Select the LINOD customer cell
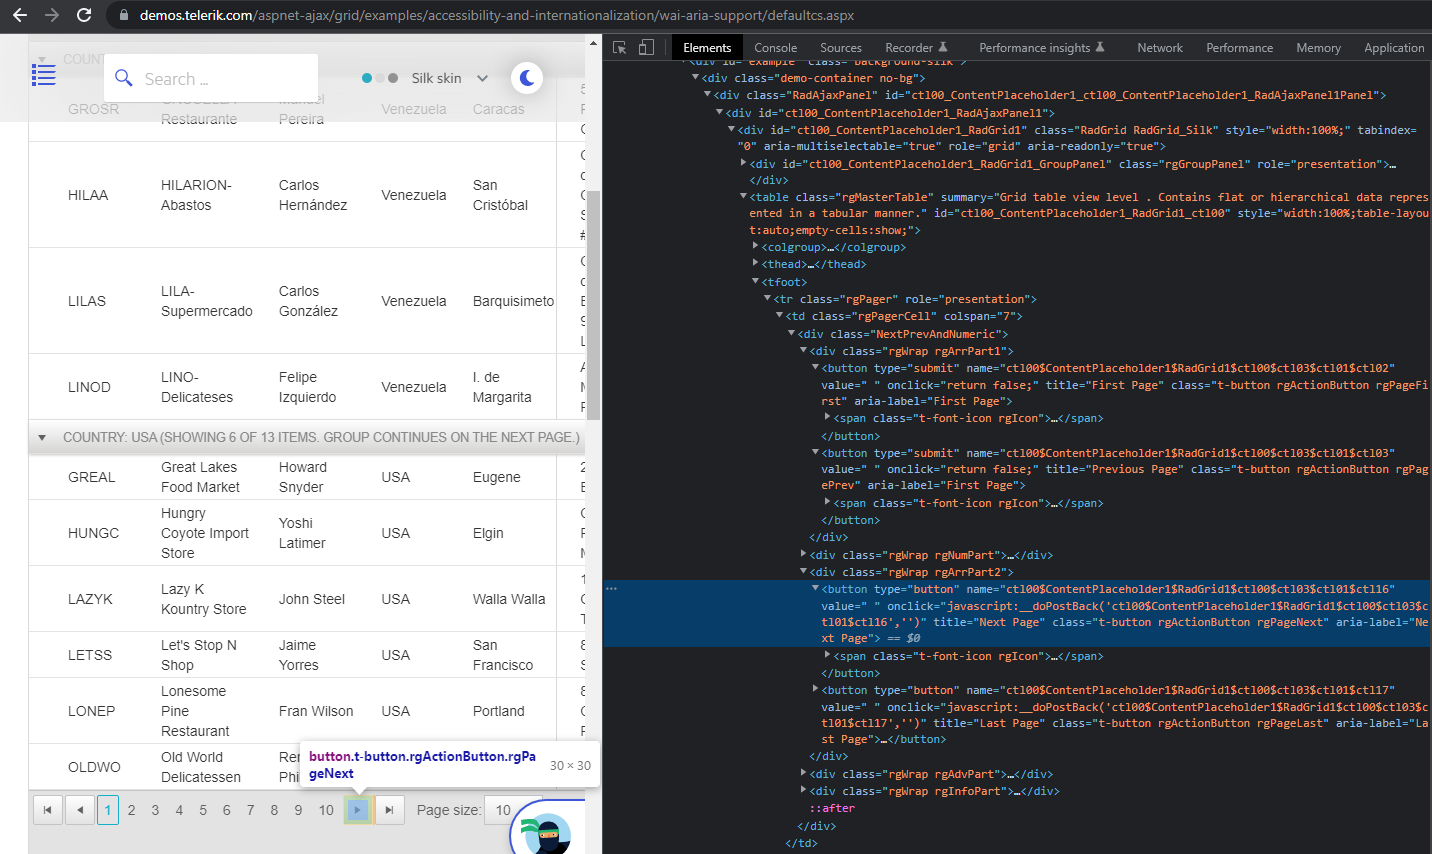Screen dimensions: 1432x854 click(x=89, y=387)
